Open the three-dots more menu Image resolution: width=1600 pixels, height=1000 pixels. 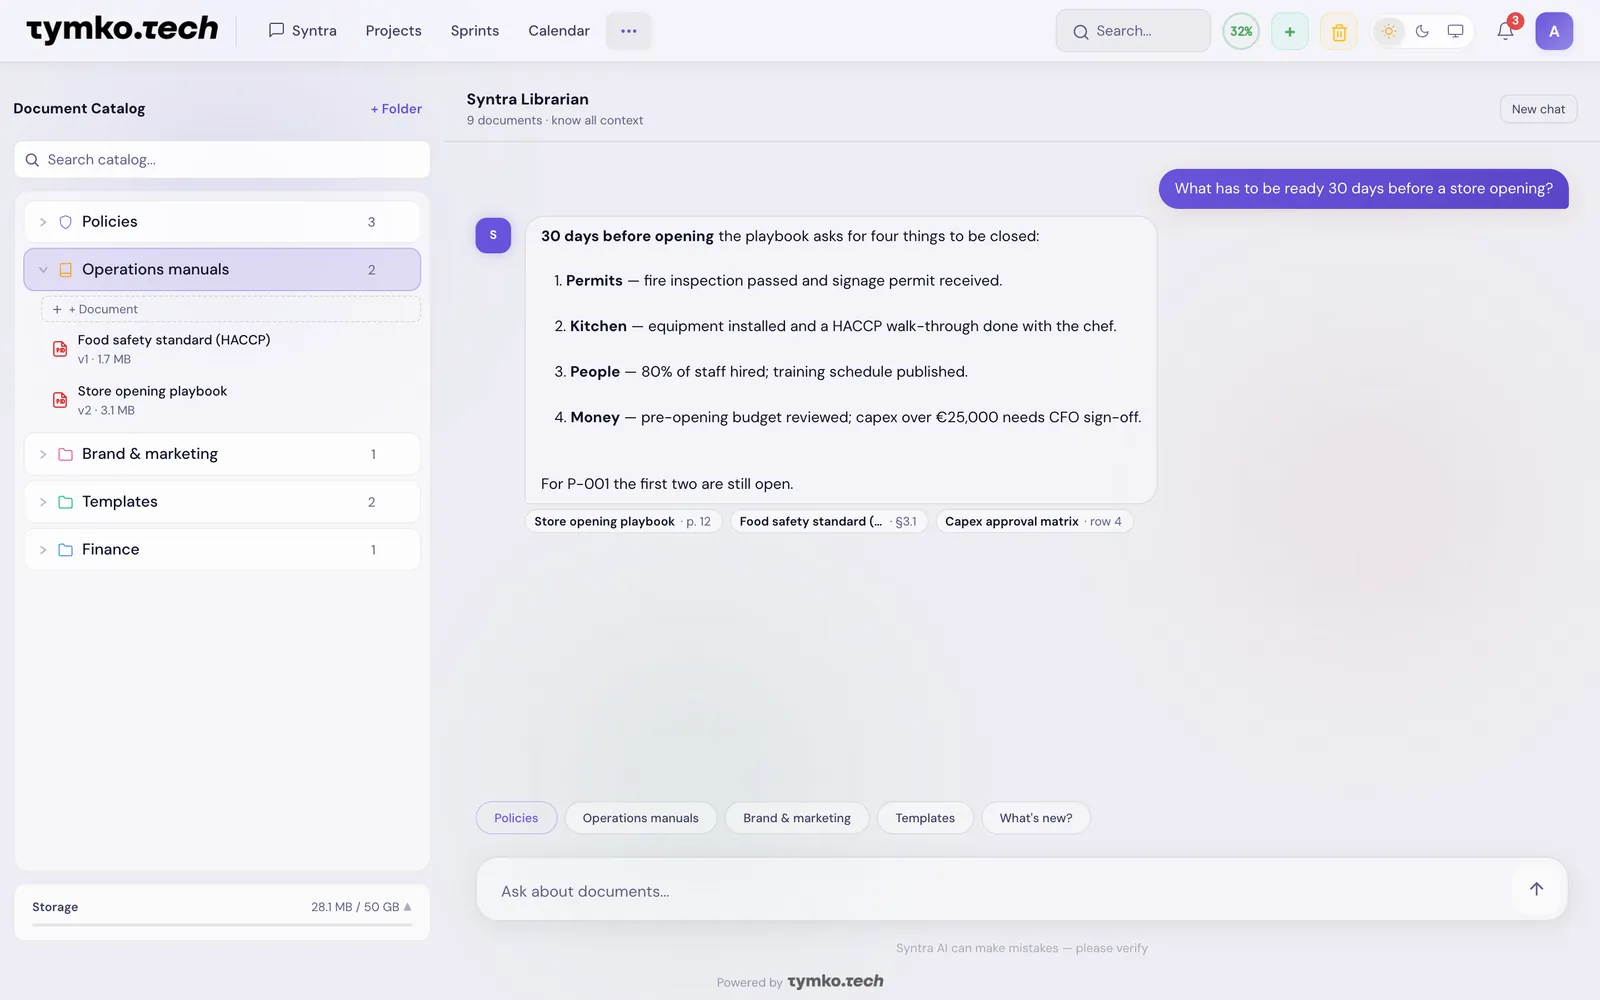click(628, 31)
